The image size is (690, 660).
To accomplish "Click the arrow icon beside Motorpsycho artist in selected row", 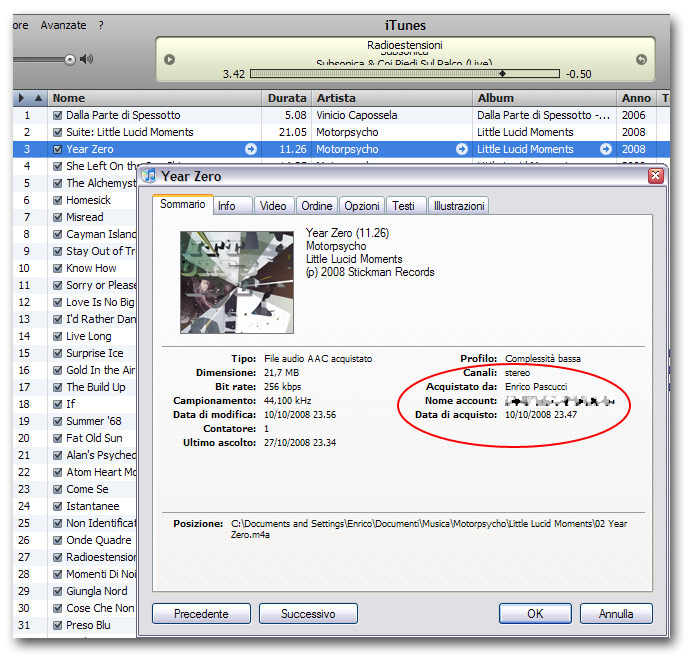I will pos(461,149).
